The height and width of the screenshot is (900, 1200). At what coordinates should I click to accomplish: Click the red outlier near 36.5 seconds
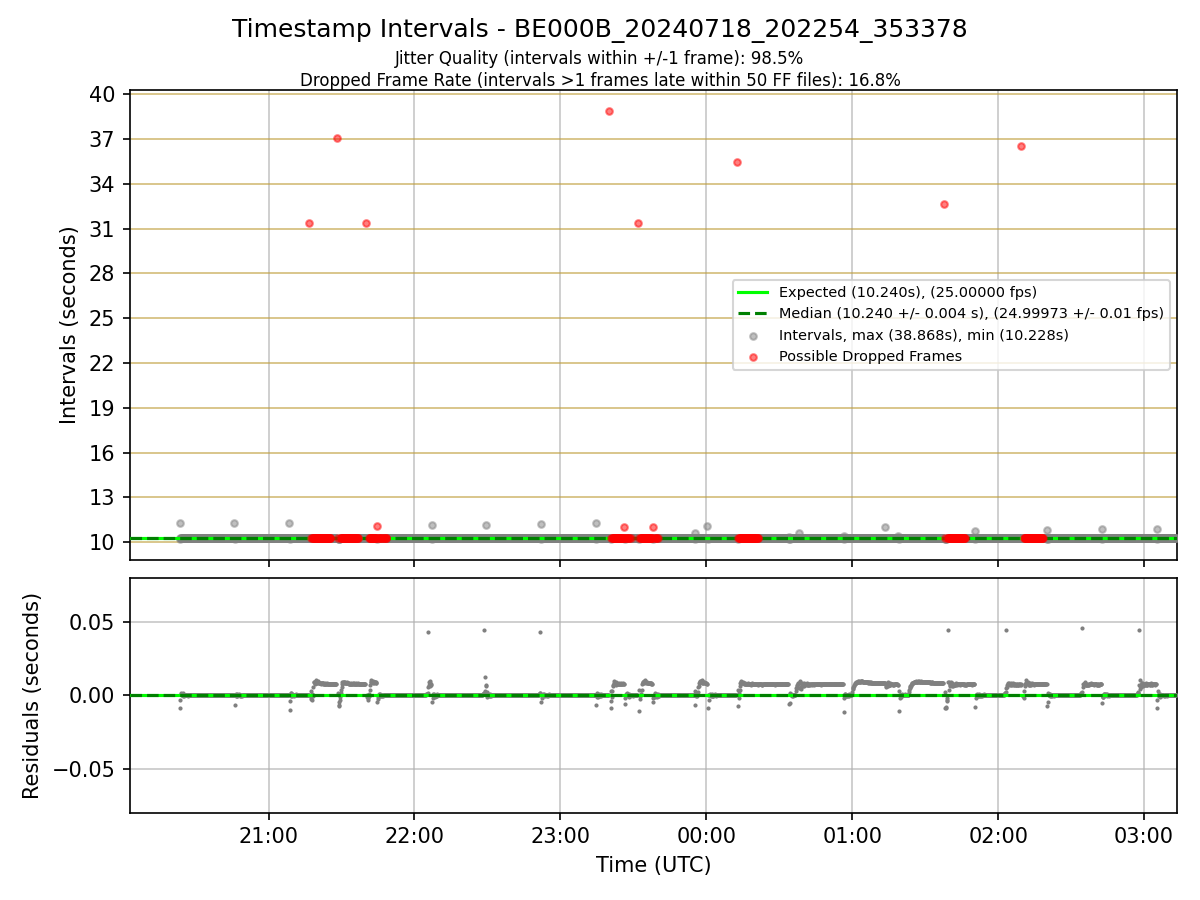pos(1021,146)
